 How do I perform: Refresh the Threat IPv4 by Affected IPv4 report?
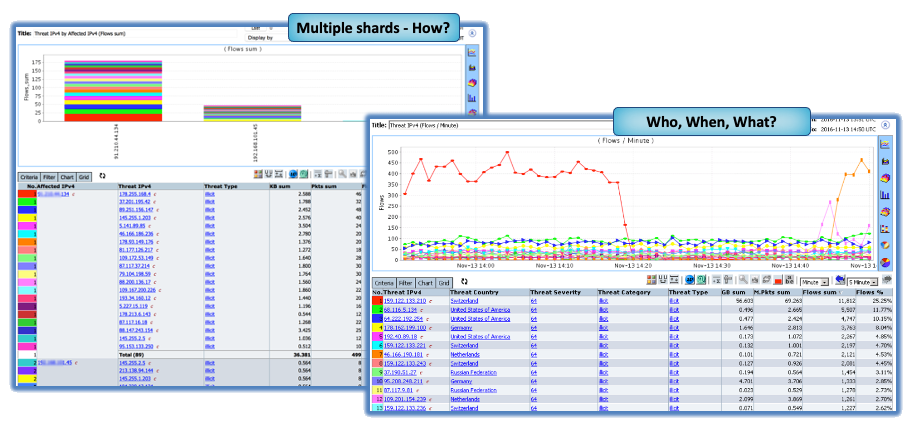[103, 176]
